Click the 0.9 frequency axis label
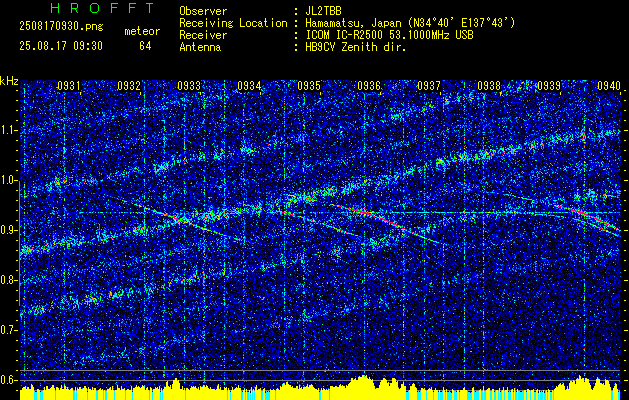 (x=7, y=230)
